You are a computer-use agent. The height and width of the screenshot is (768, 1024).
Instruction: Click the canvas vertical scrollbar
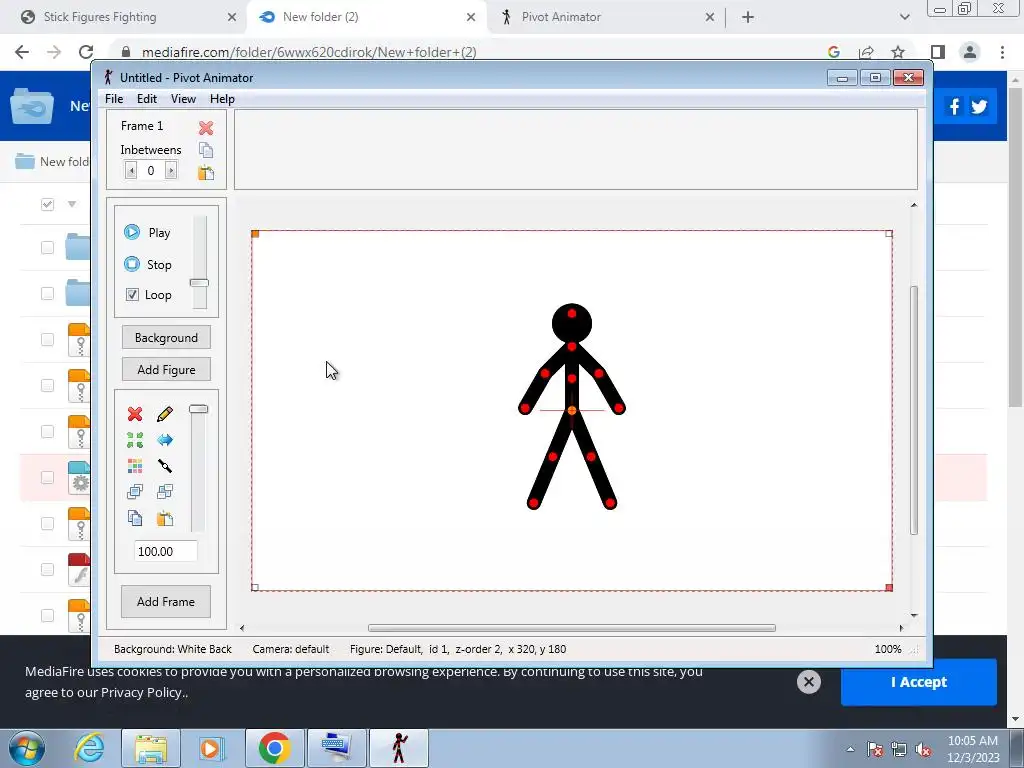(x=914, y=410)
